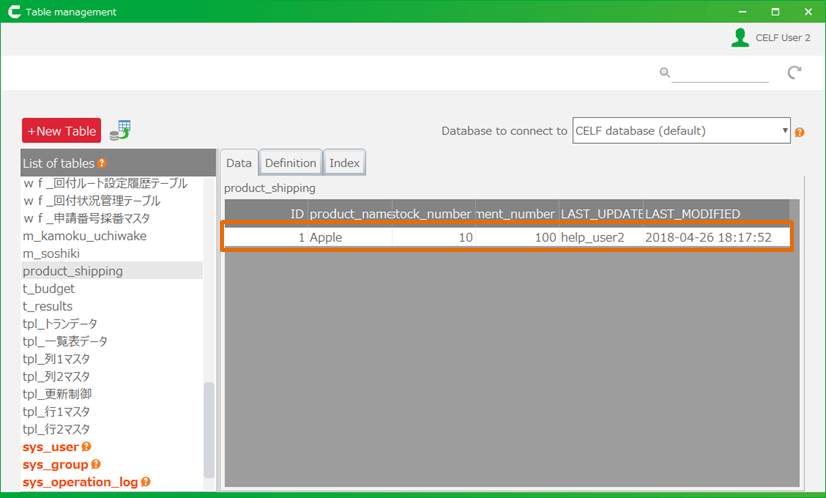
Task: Click the database table import icon
Action: click(120, 130)
